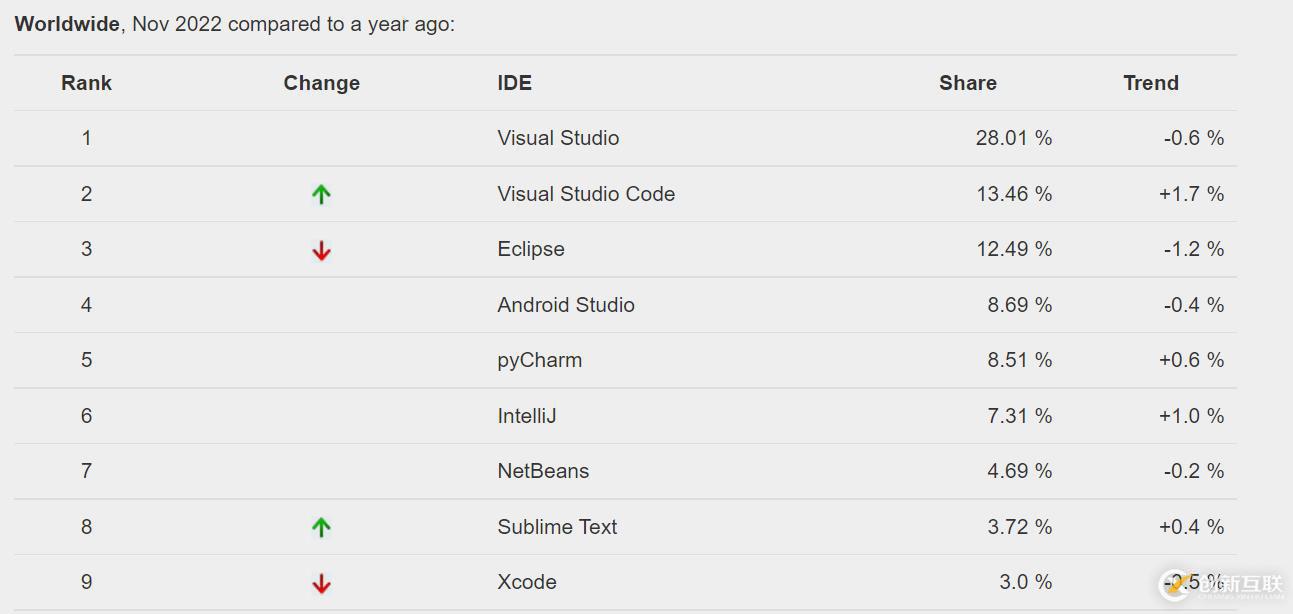Select Sublime Text in the table
This screenshot has height=614, width=1293.
[x=557, y=527]
